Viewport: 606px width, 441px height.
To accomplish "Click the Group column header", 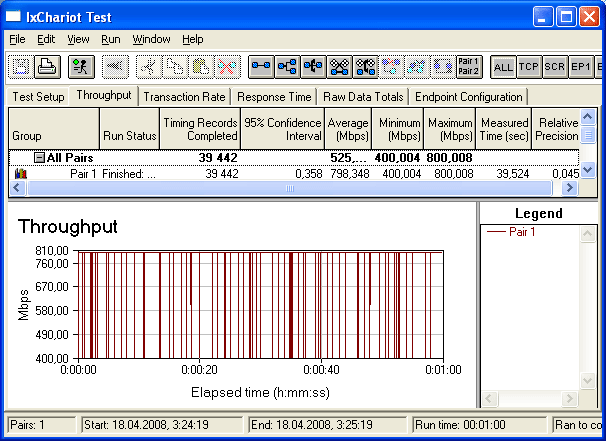I will (x=54, y=129).
